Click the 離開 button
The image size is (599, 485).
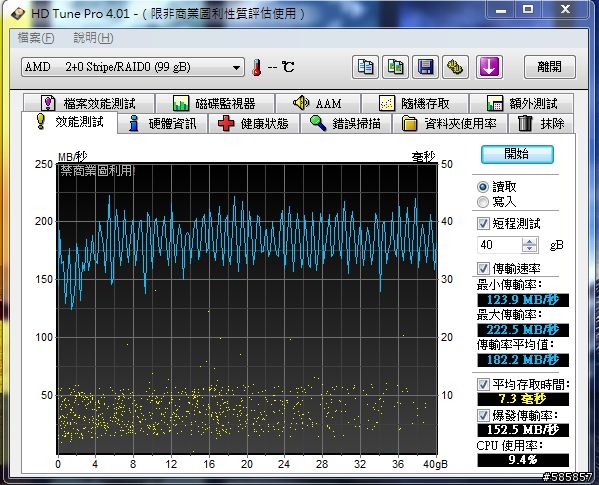coord(549,67)
